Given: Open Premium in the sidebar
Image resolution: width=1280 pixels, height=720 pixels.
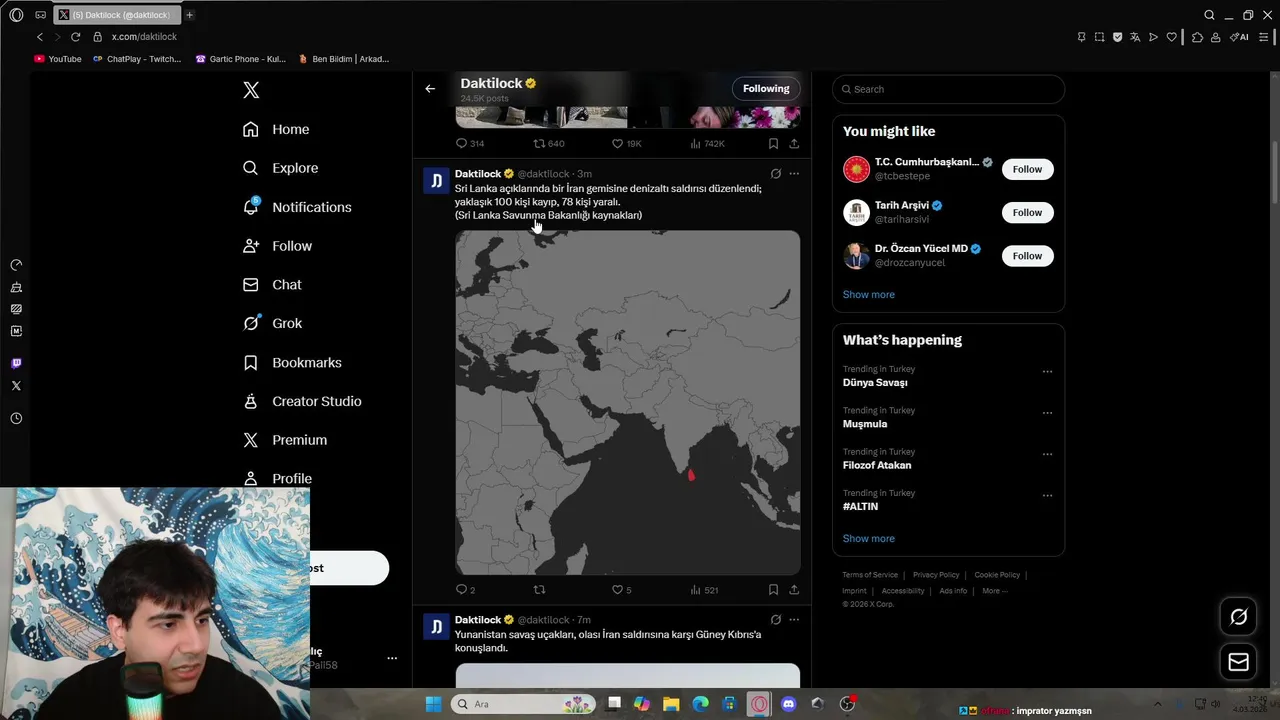Looking at the screenshot, I should (x=285, y=440).
